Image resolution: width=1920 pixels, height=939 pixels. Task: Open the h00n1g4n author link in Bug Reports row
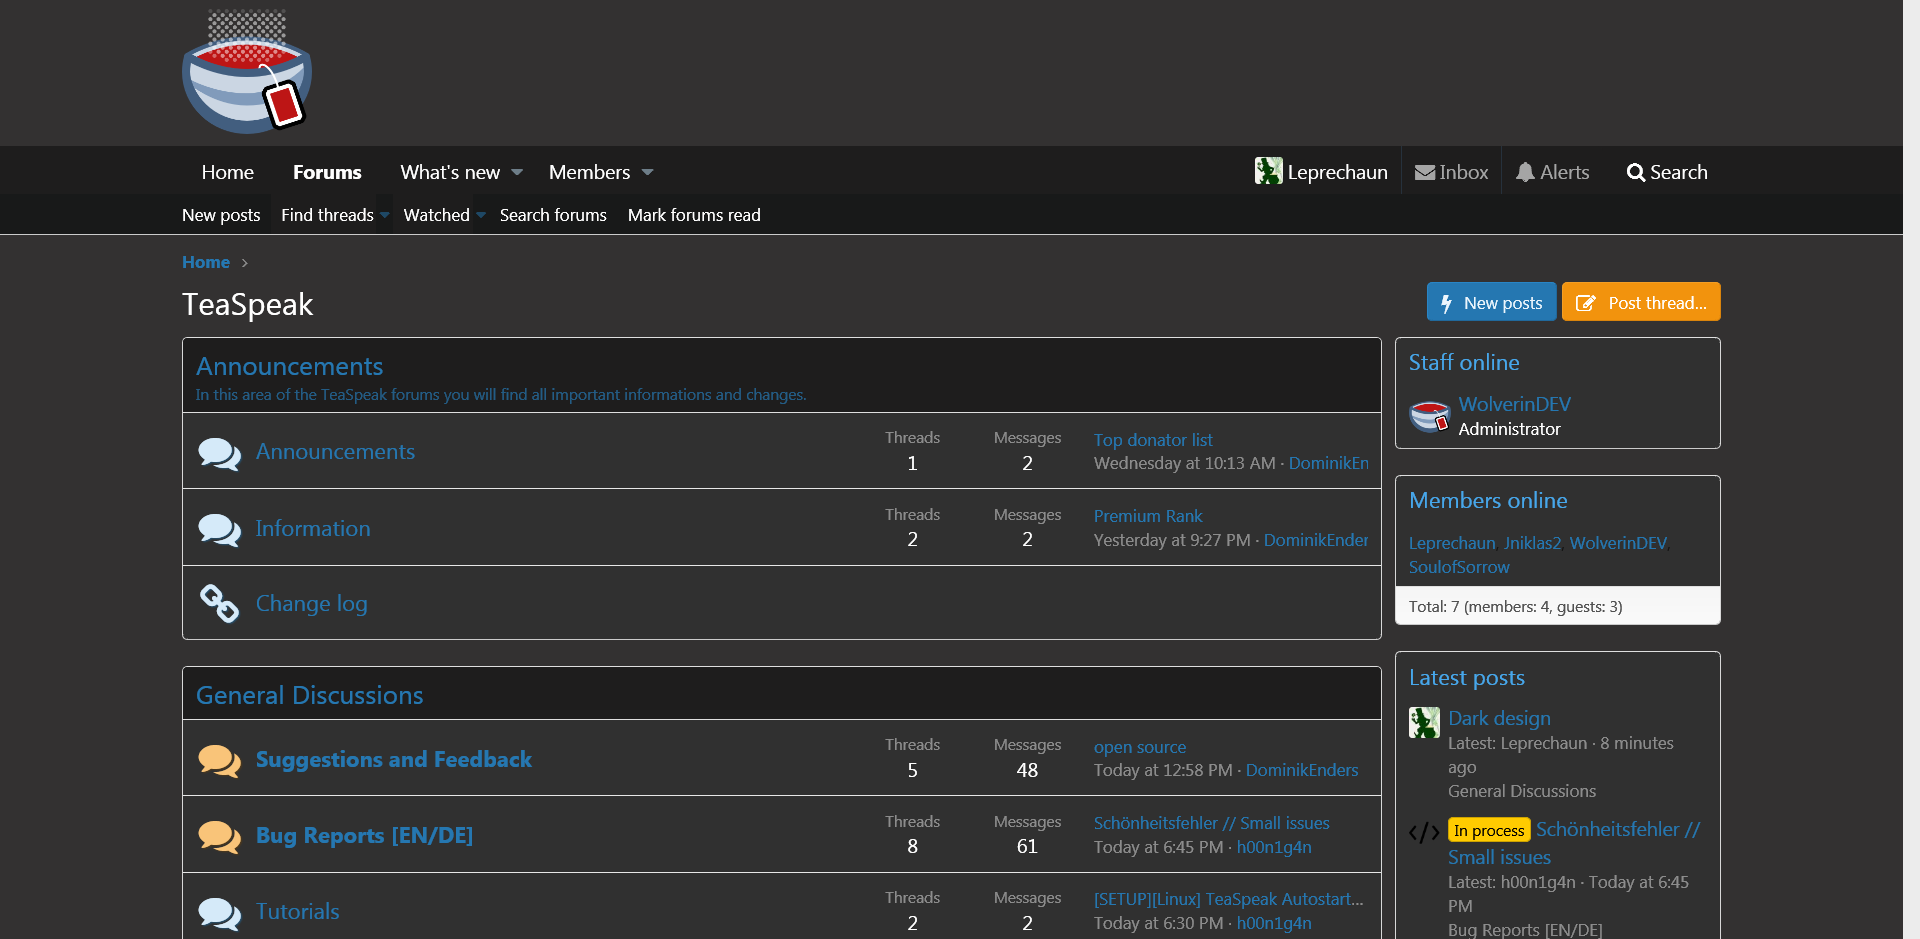pyautogui.click(x=1274, y=847)
